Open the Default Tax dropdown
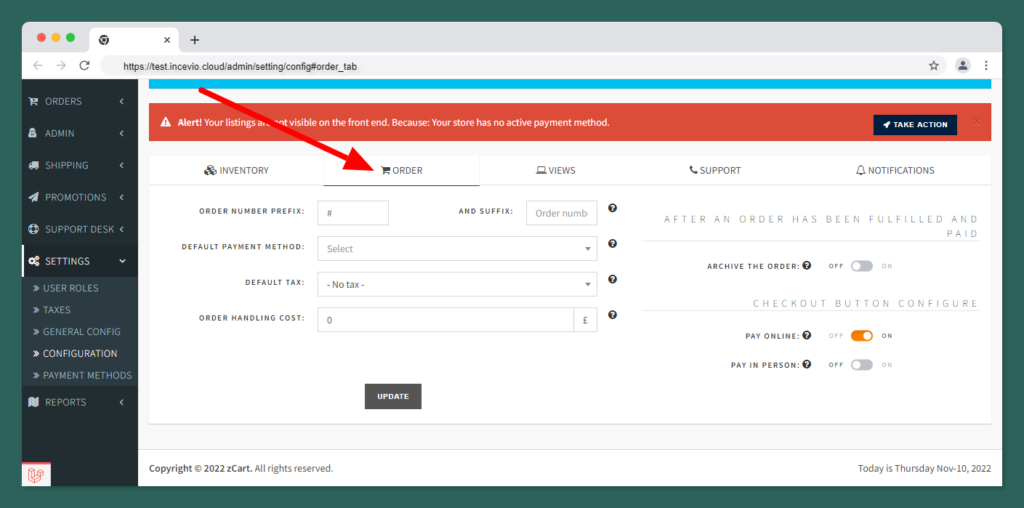 [457, 285]
